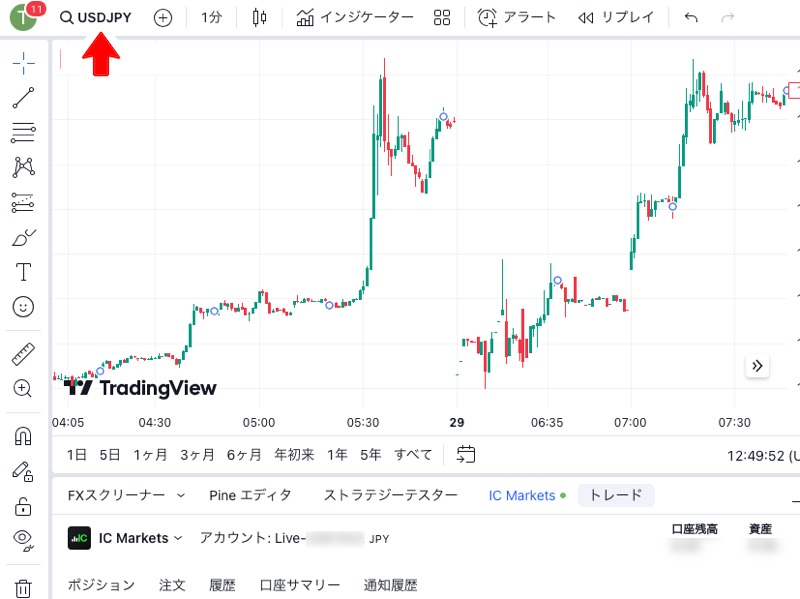Set chart range to 3ヶ月
The width and height of the screenshot is (800, 599).
[x=197, y=454]
